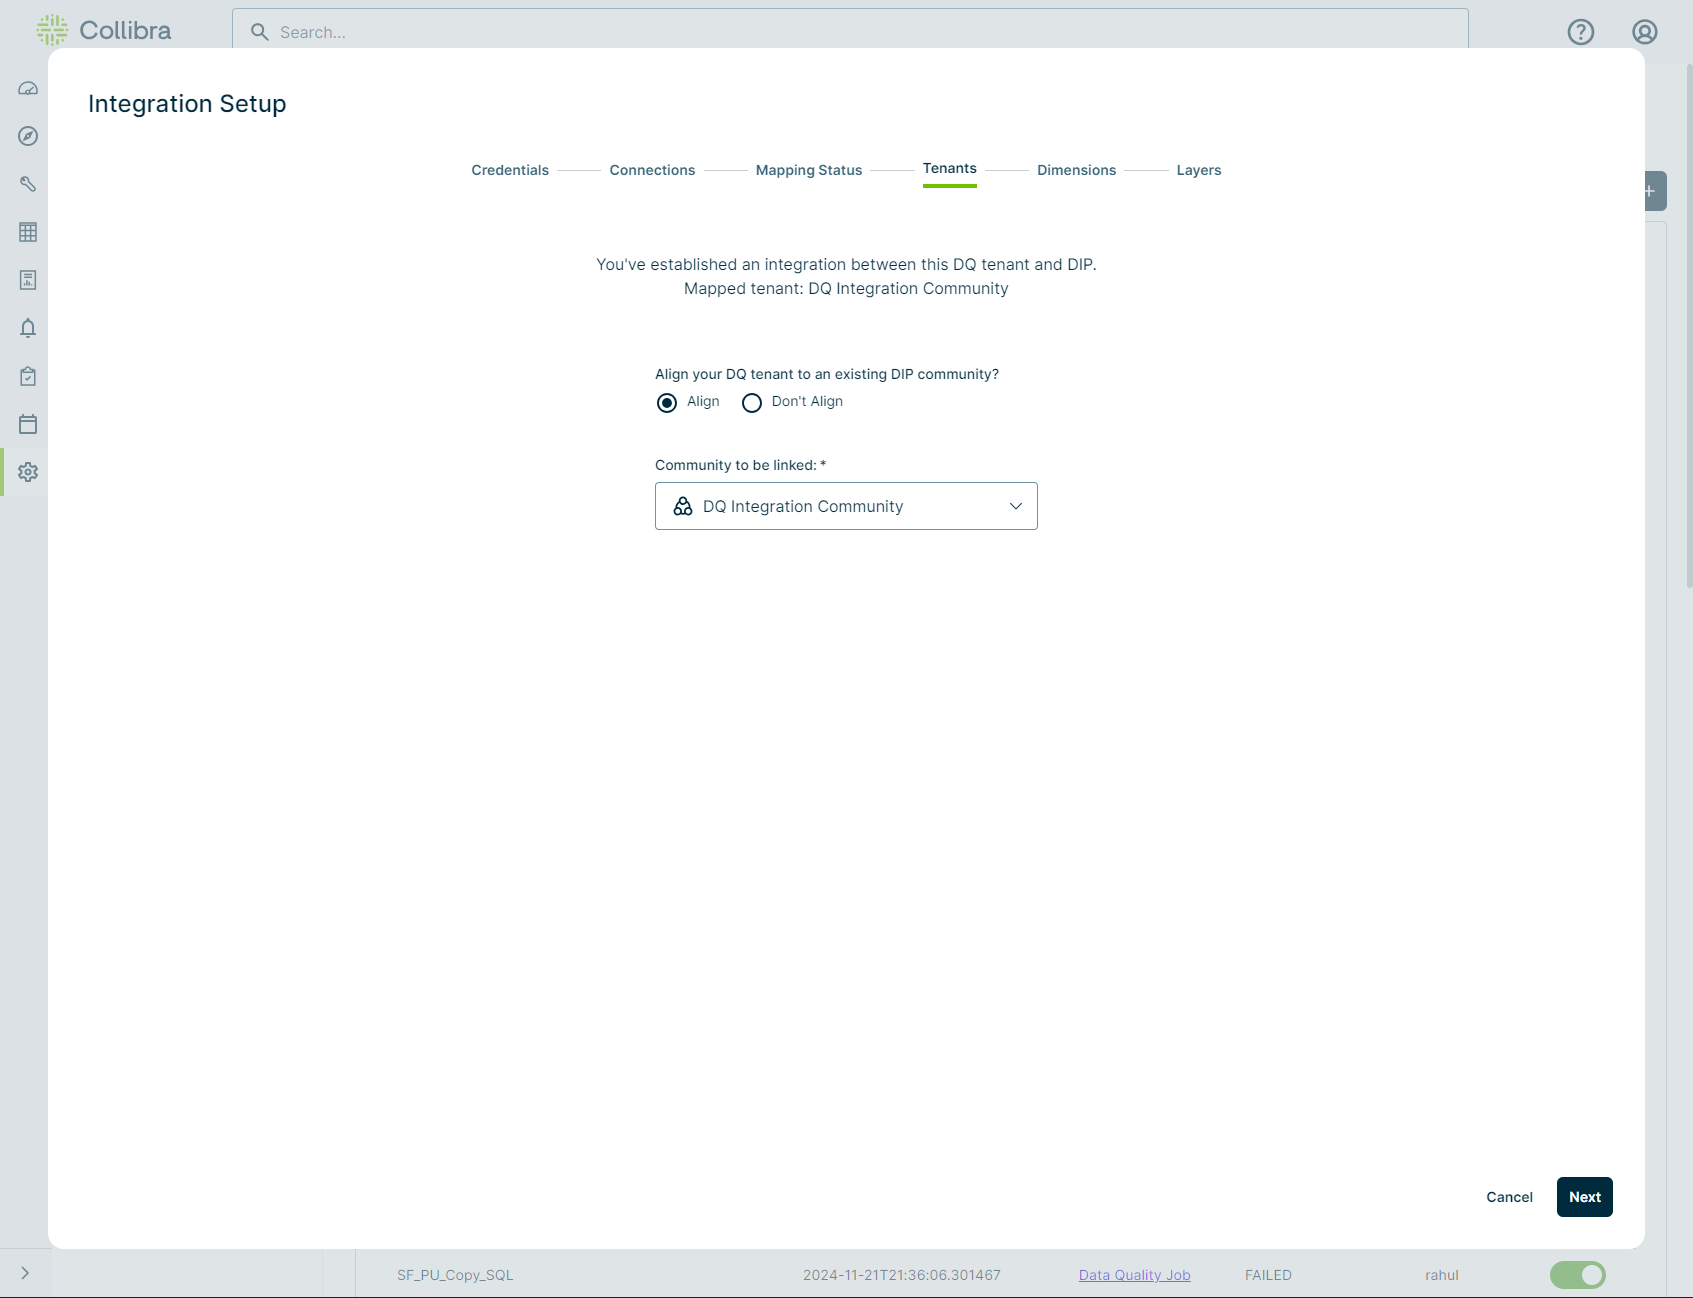Screen dimensions: 1693x1298
Task: Click the Next button
Action: click(x=1584, y=1196)
